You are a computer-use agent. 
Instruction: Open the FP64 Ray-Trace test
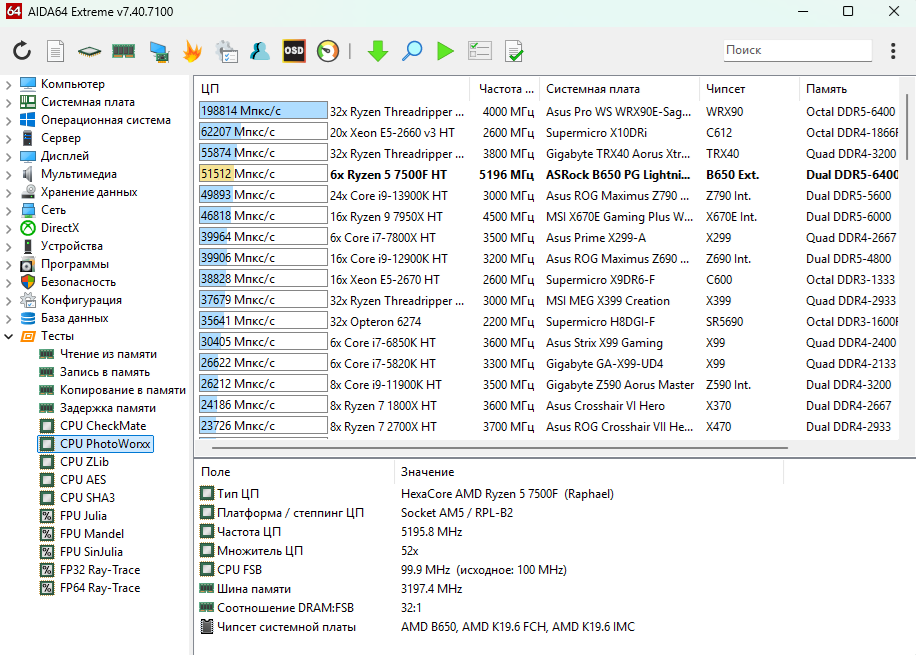coord(100,588)
